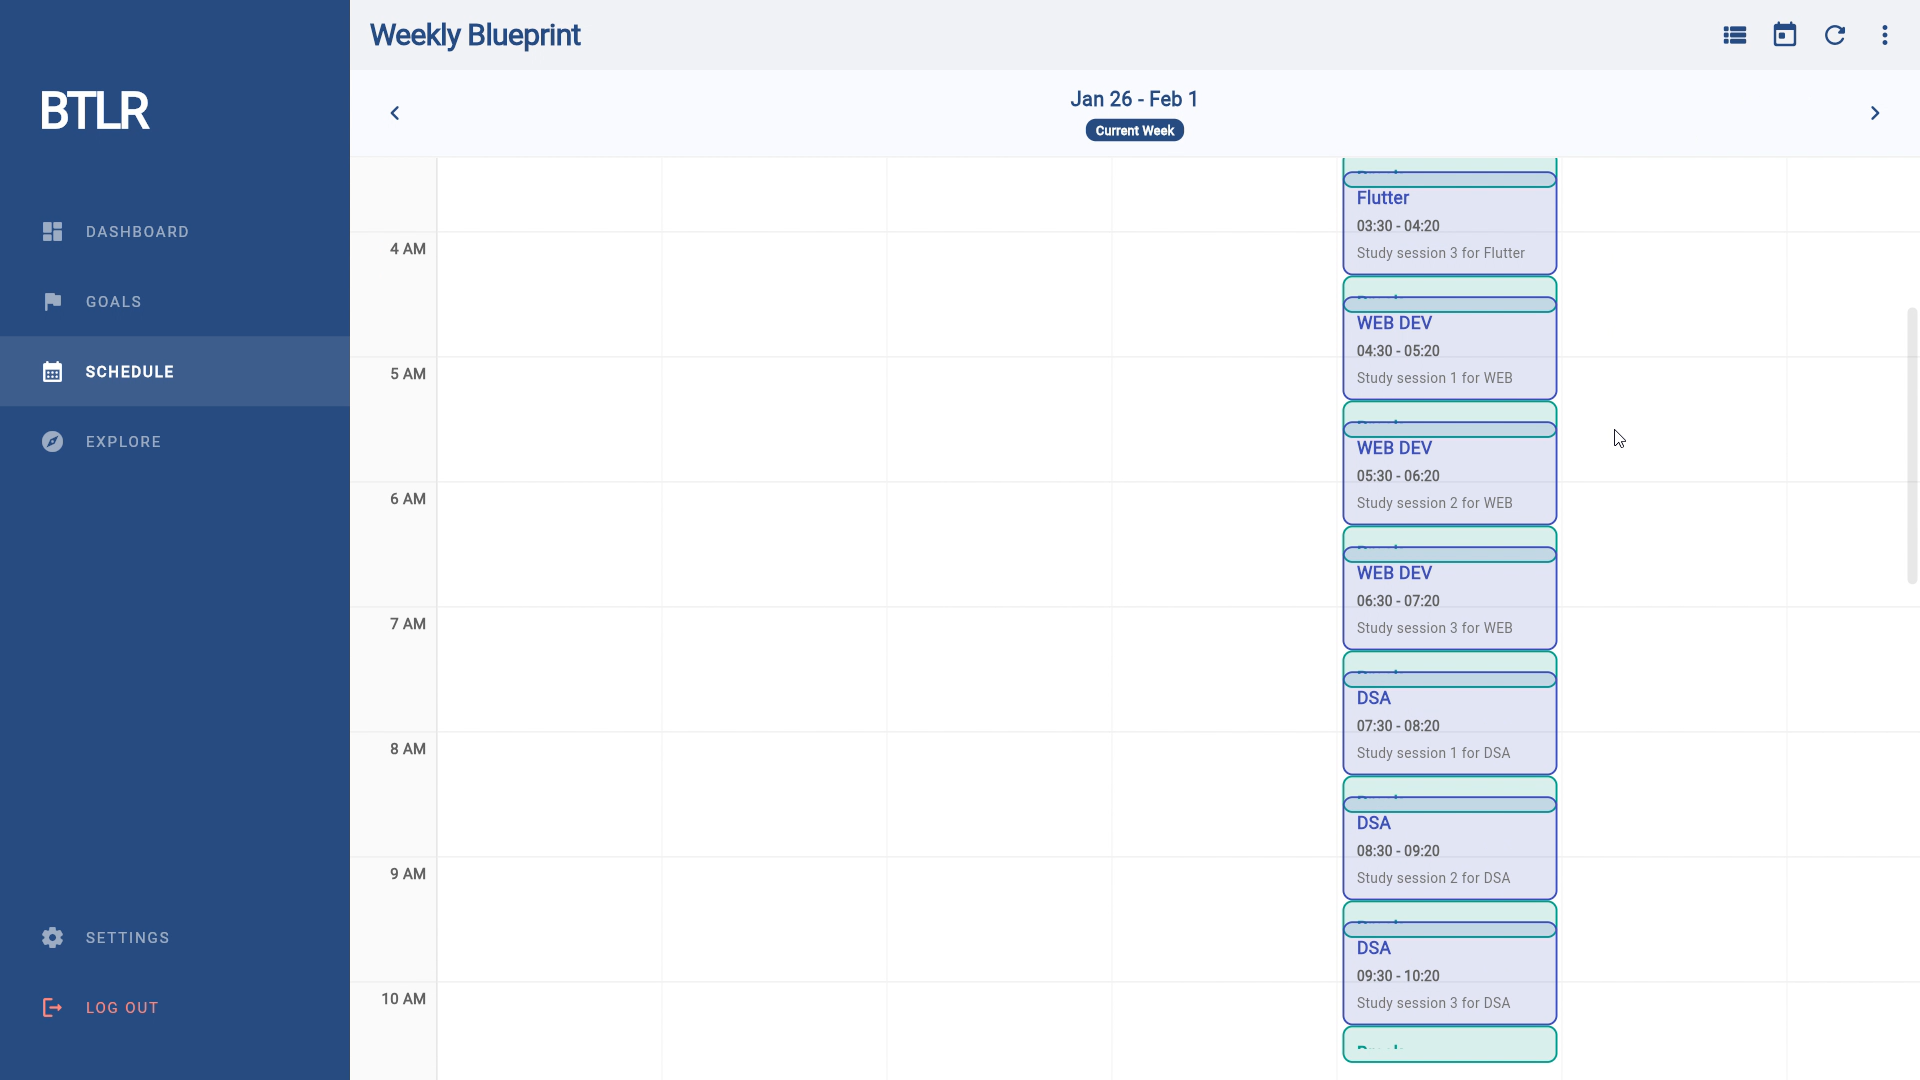
Task: Advance to next week with right chevron
Action: pyautogui.click(x=1875, y=113)
